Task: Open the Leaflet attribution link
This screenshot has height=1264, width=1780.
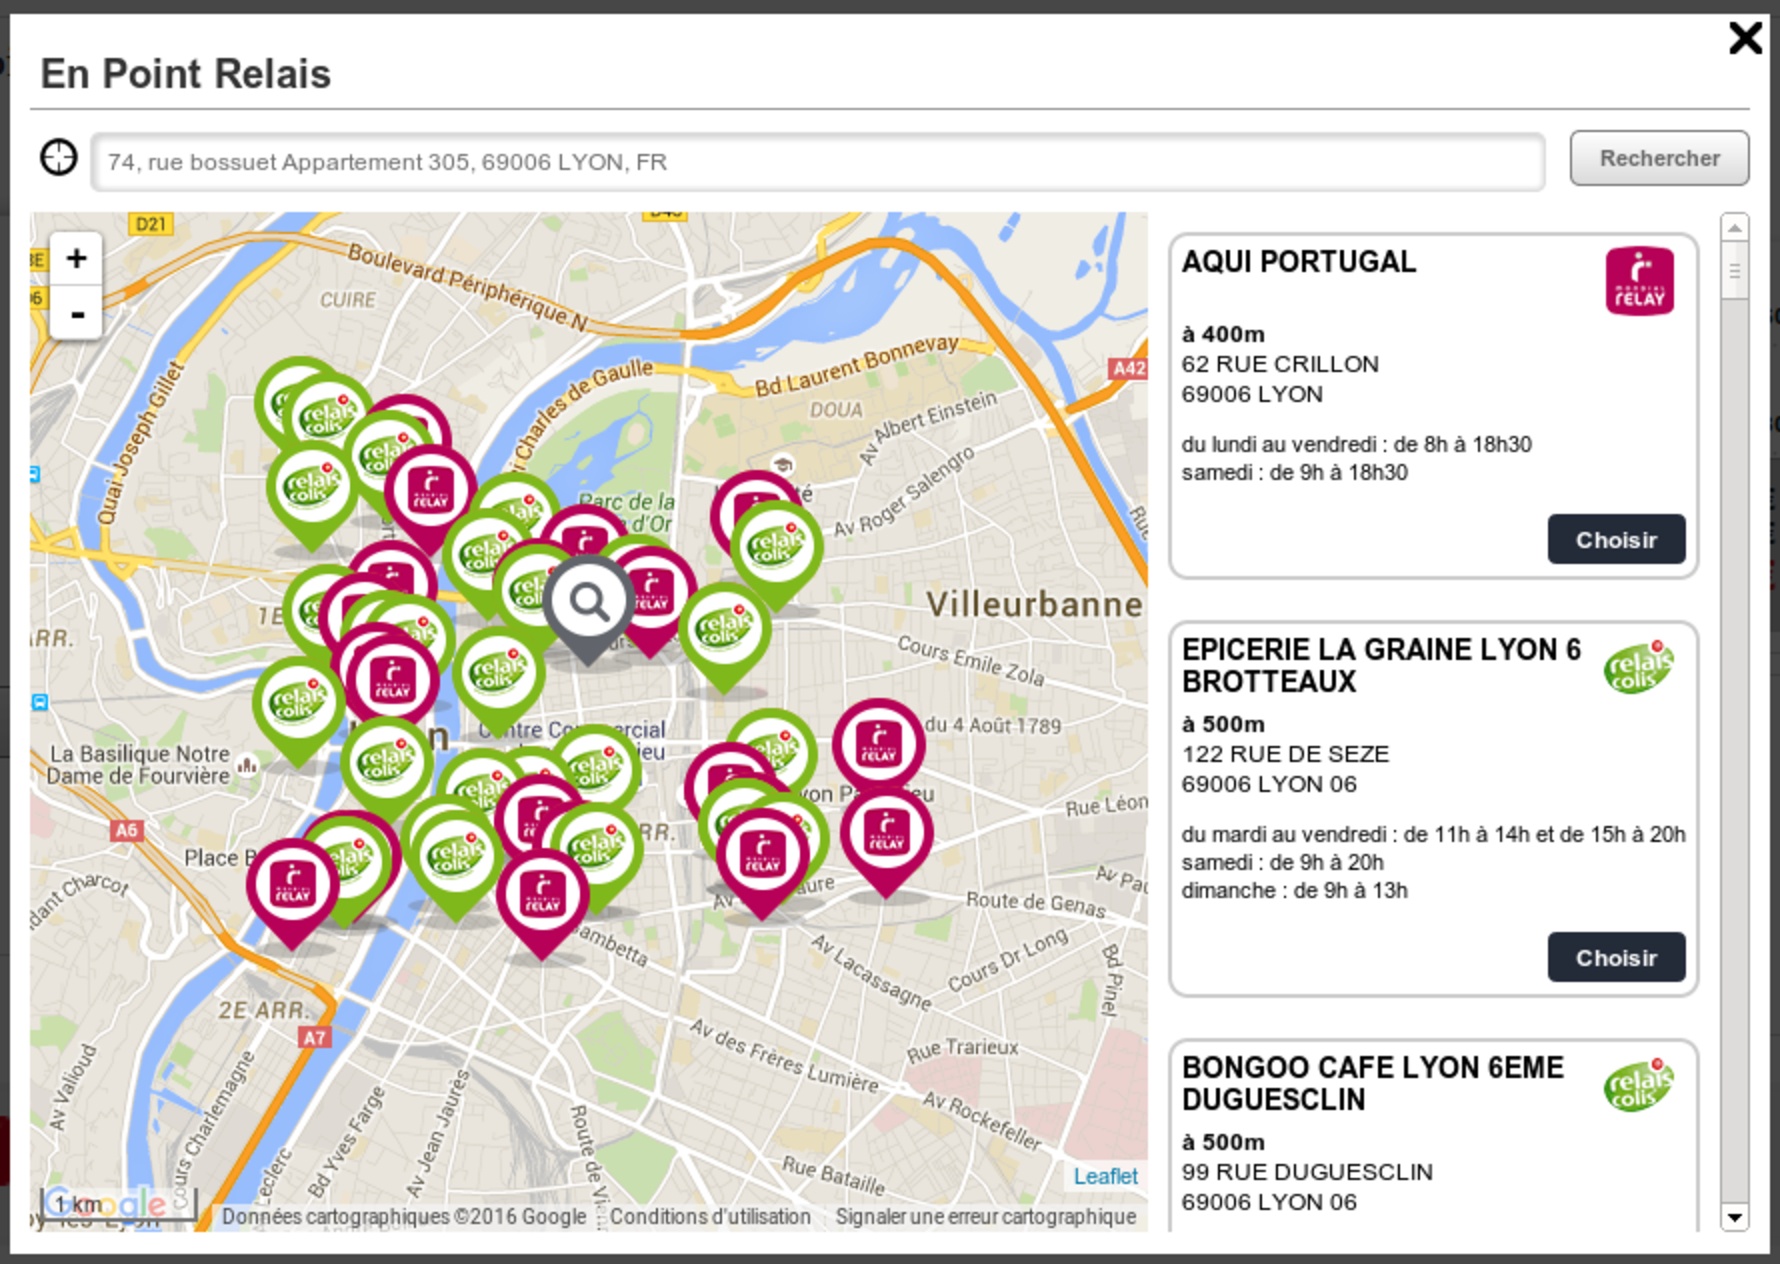Action: click(1105, 1176)
